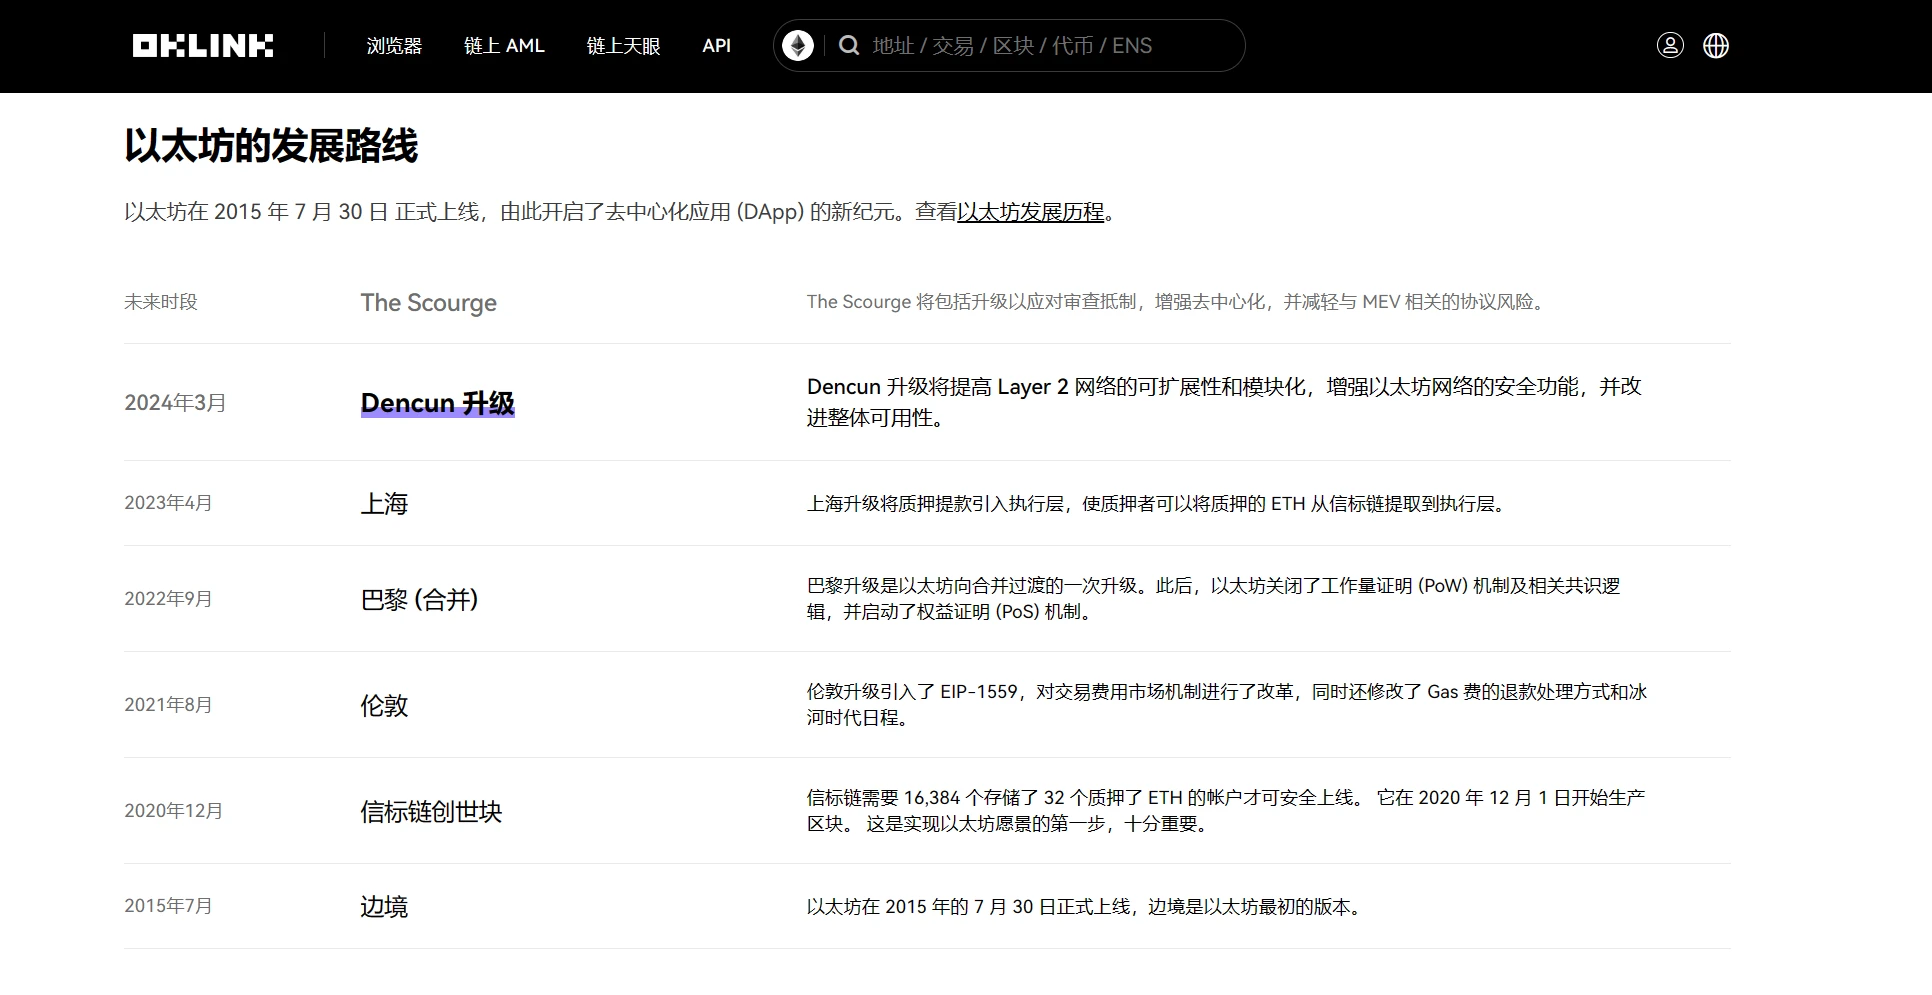
Task: Open the 链上 AML menu
Action: point(504,45)
